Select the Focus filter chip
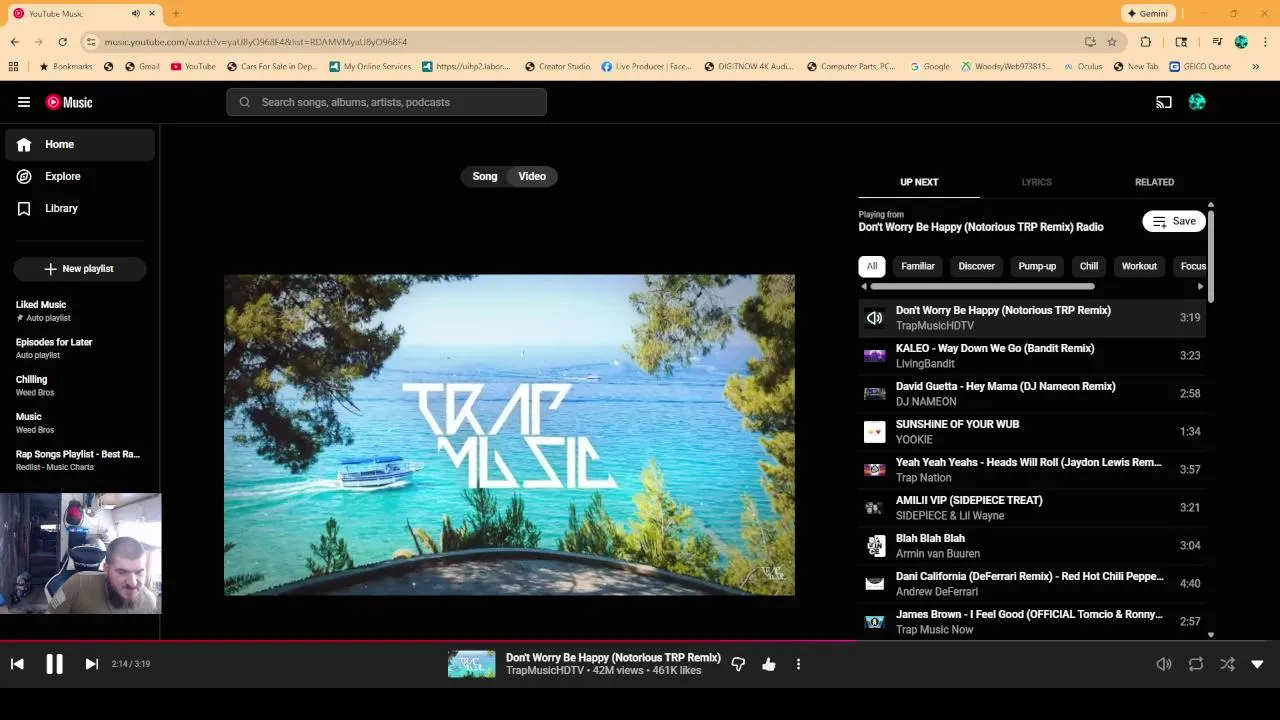 (1192, 266)
